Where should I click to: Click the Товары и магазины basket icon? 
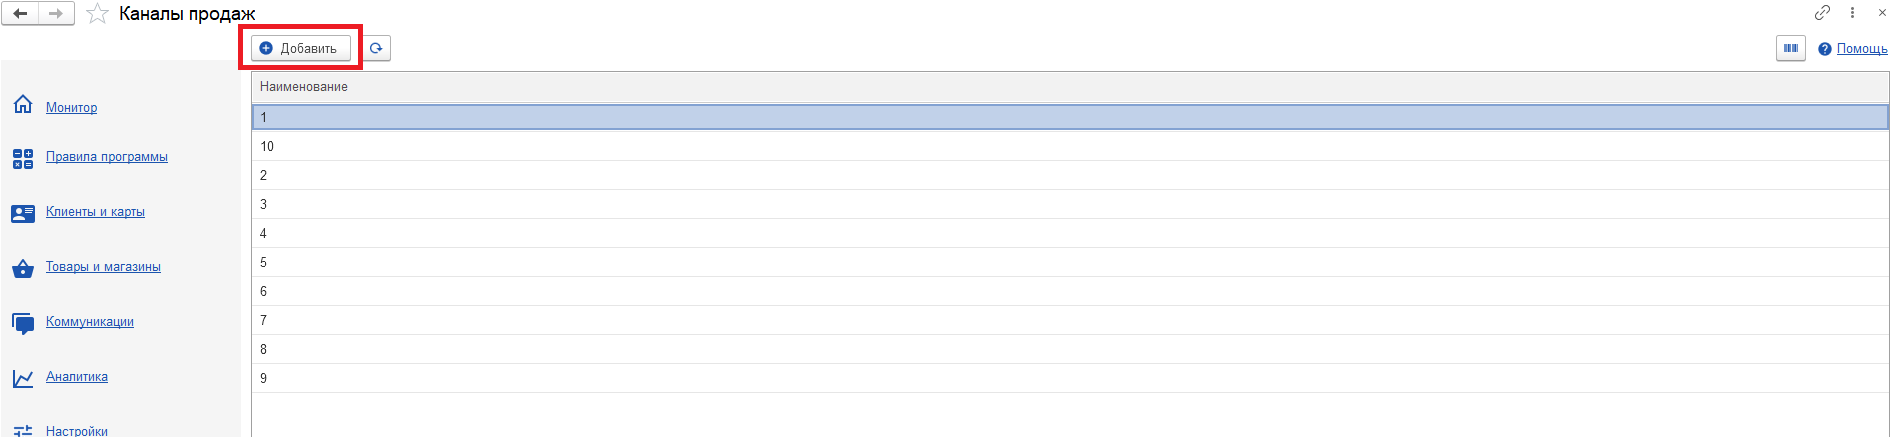[x=23, y=268]
